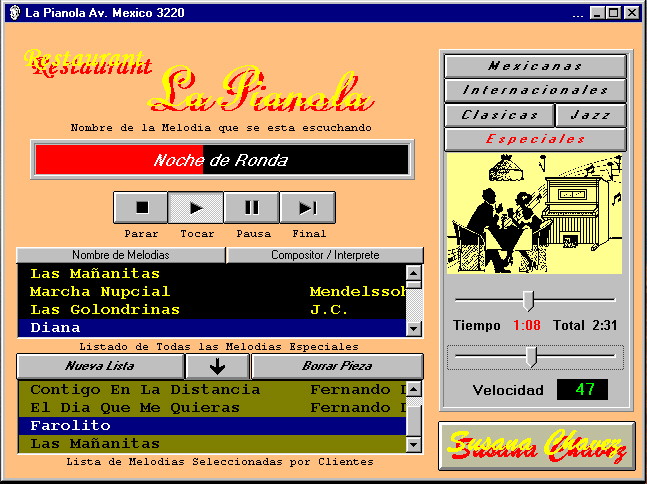This screenshot has width=647, height=484.
Task: Click the J.C. composer entry
Action: click(329, 309)
